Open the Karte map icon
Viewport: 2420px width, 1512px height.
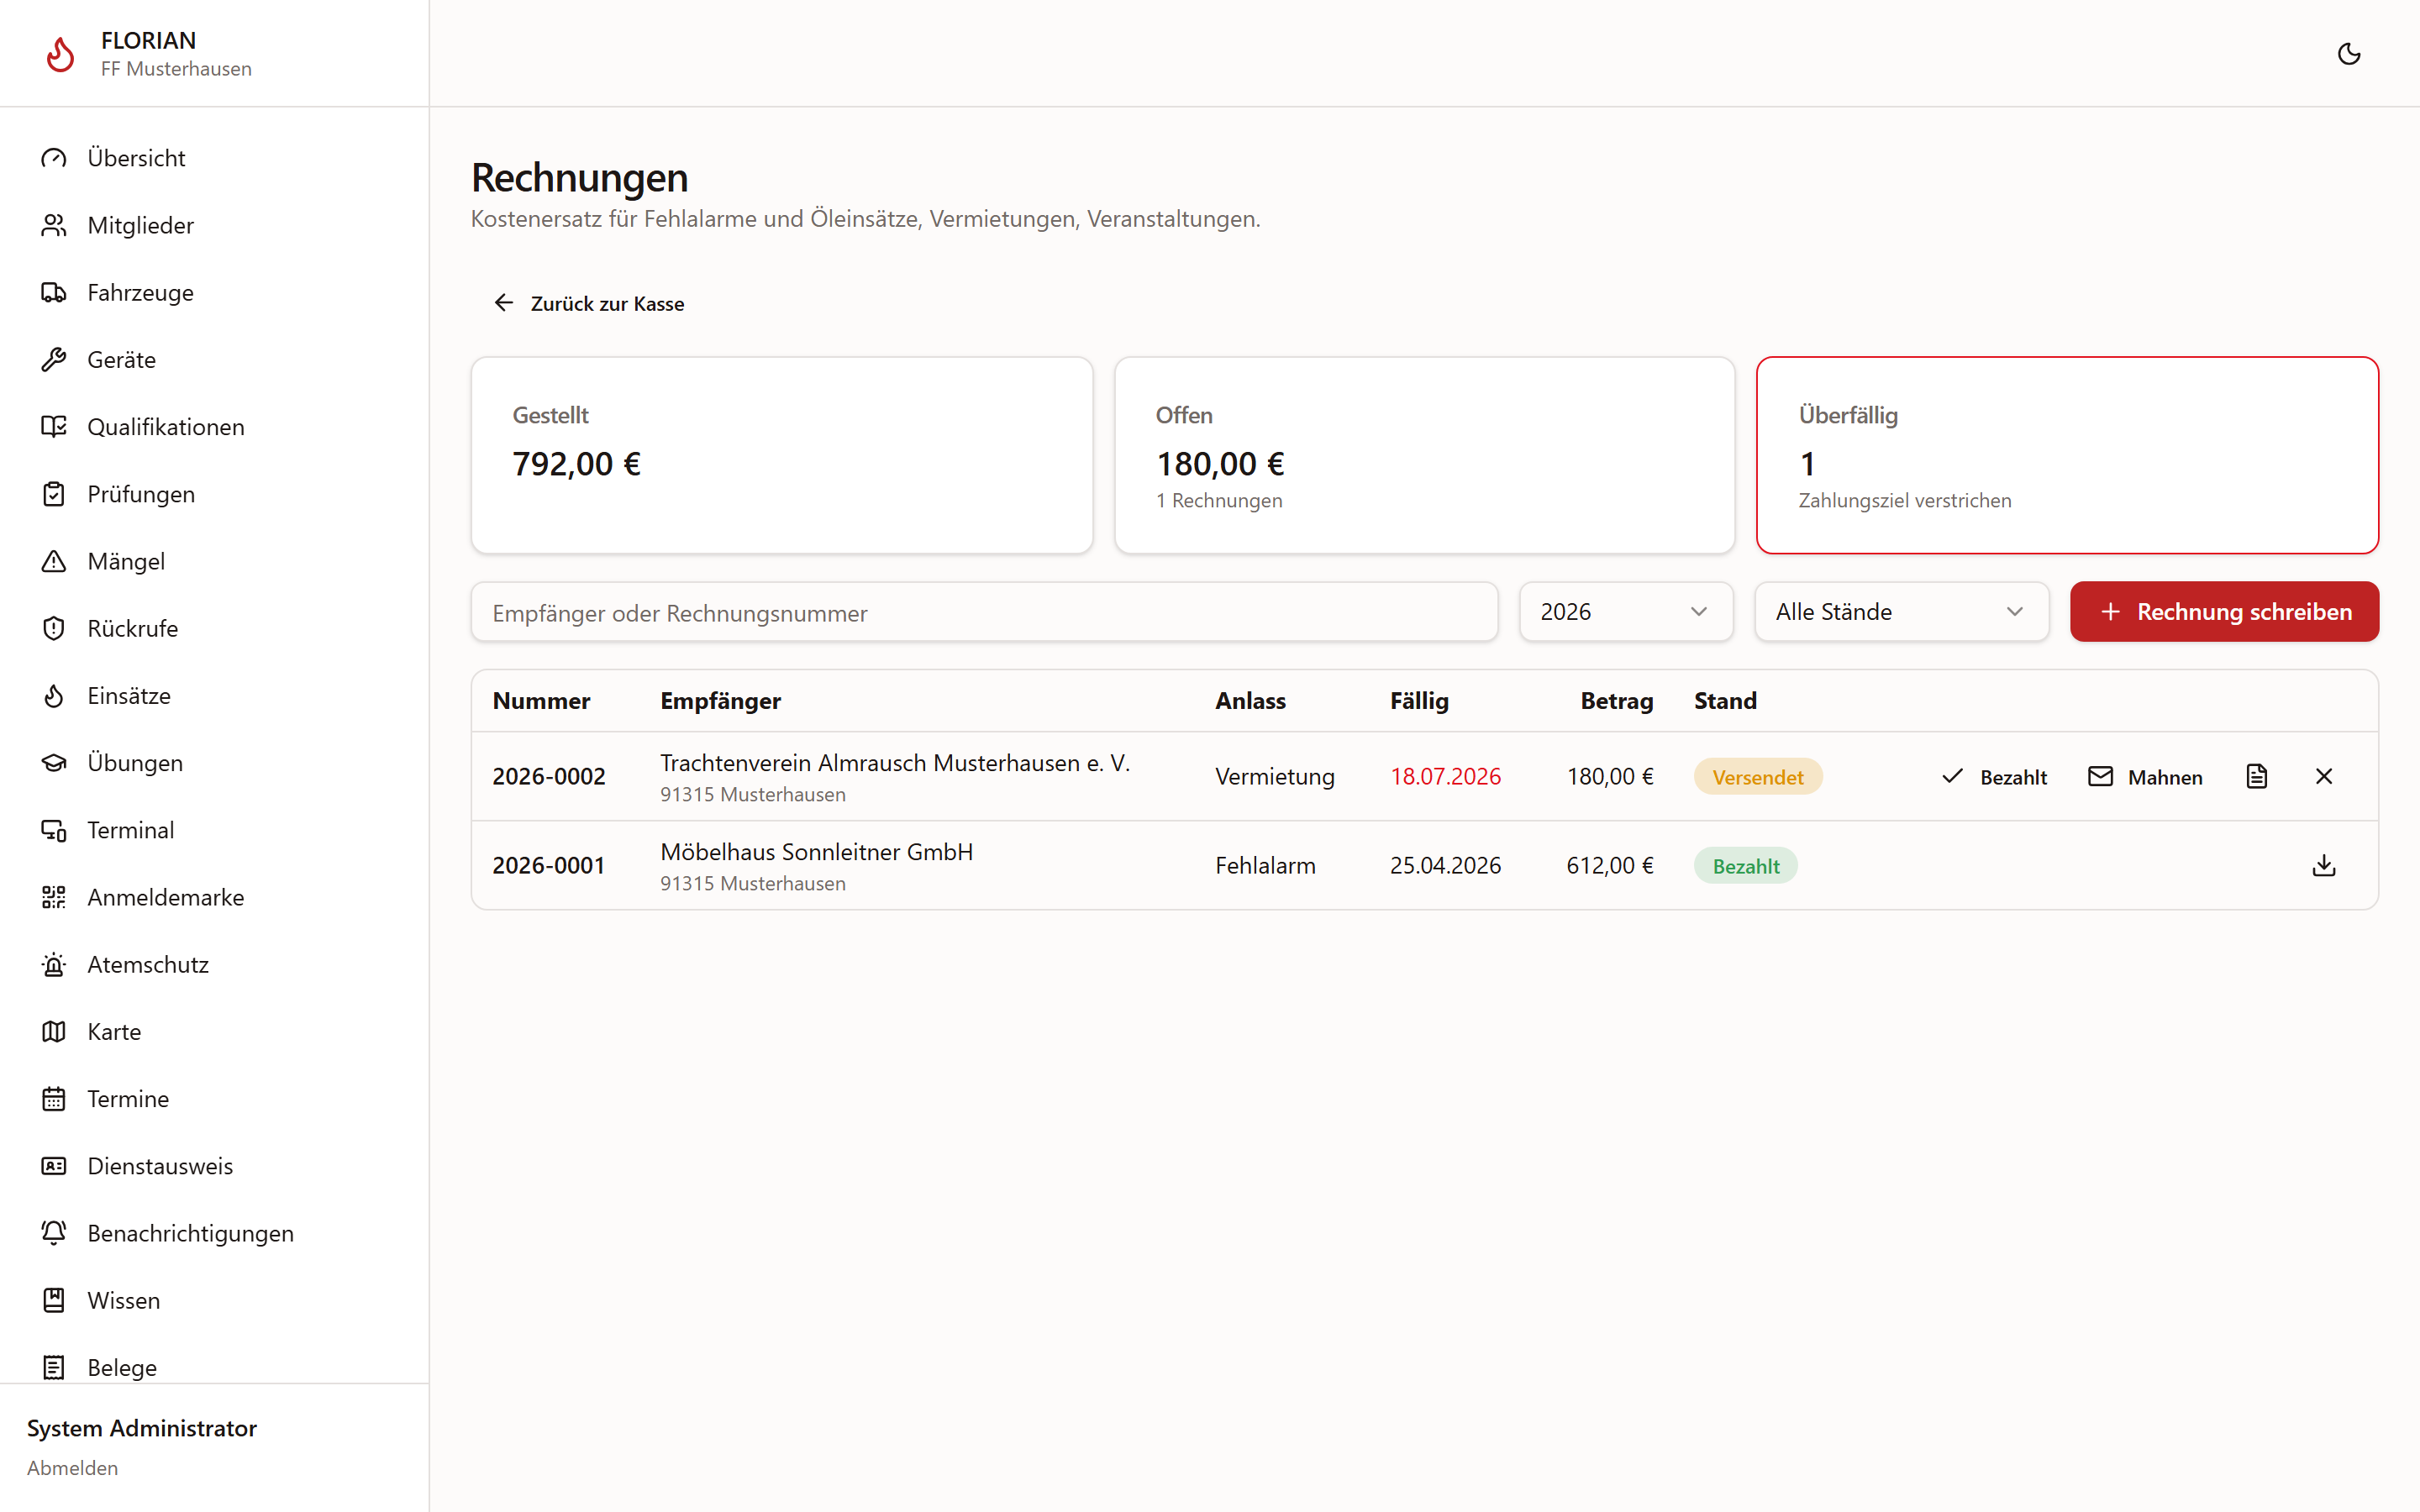click(x=54, y=1031)
